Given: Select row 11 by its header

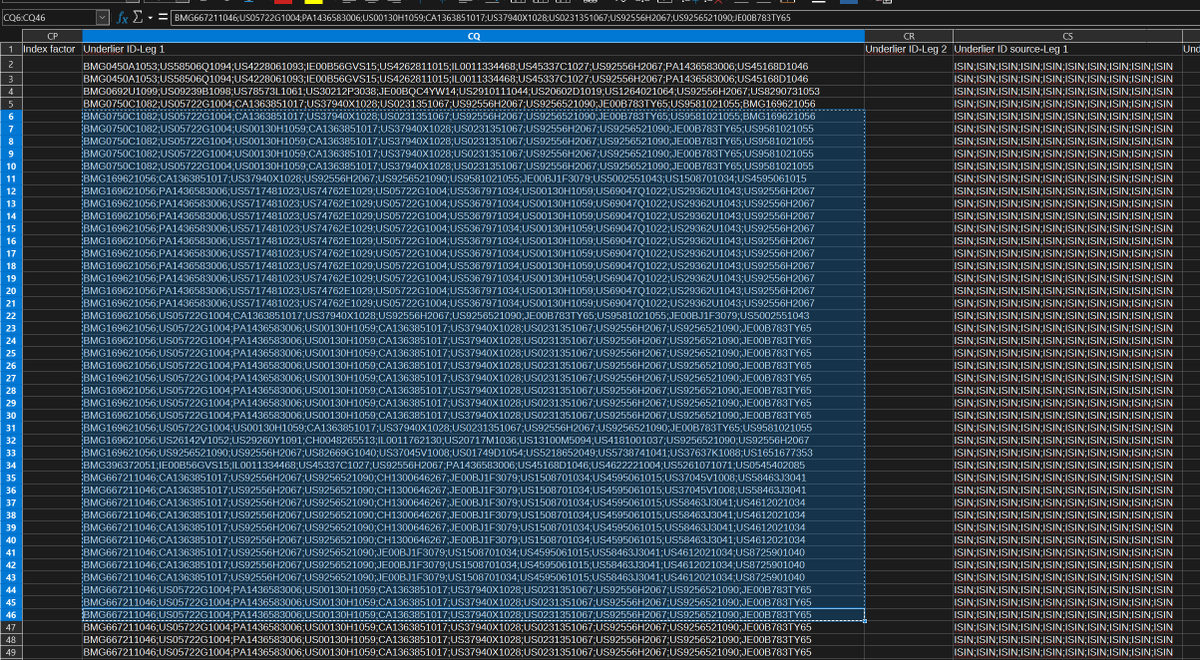Looking at the screenshot, I should coord(10,178).
